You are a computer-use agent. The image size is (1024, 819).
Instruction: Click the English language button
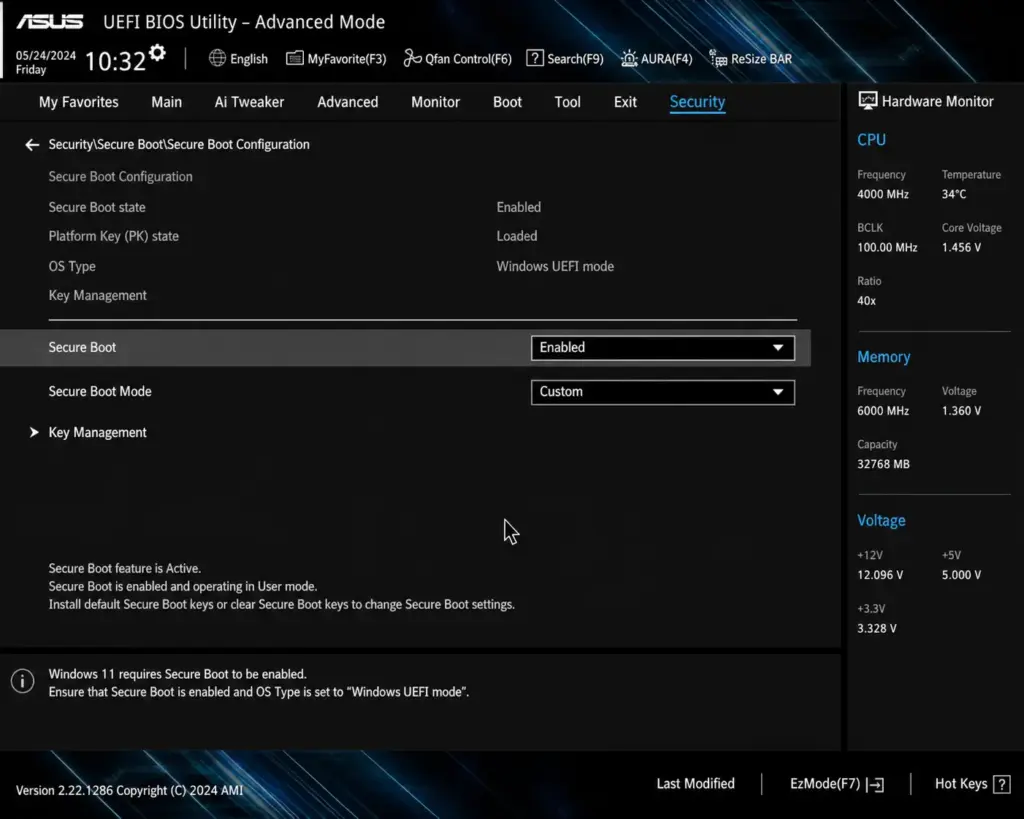[238, 59]
